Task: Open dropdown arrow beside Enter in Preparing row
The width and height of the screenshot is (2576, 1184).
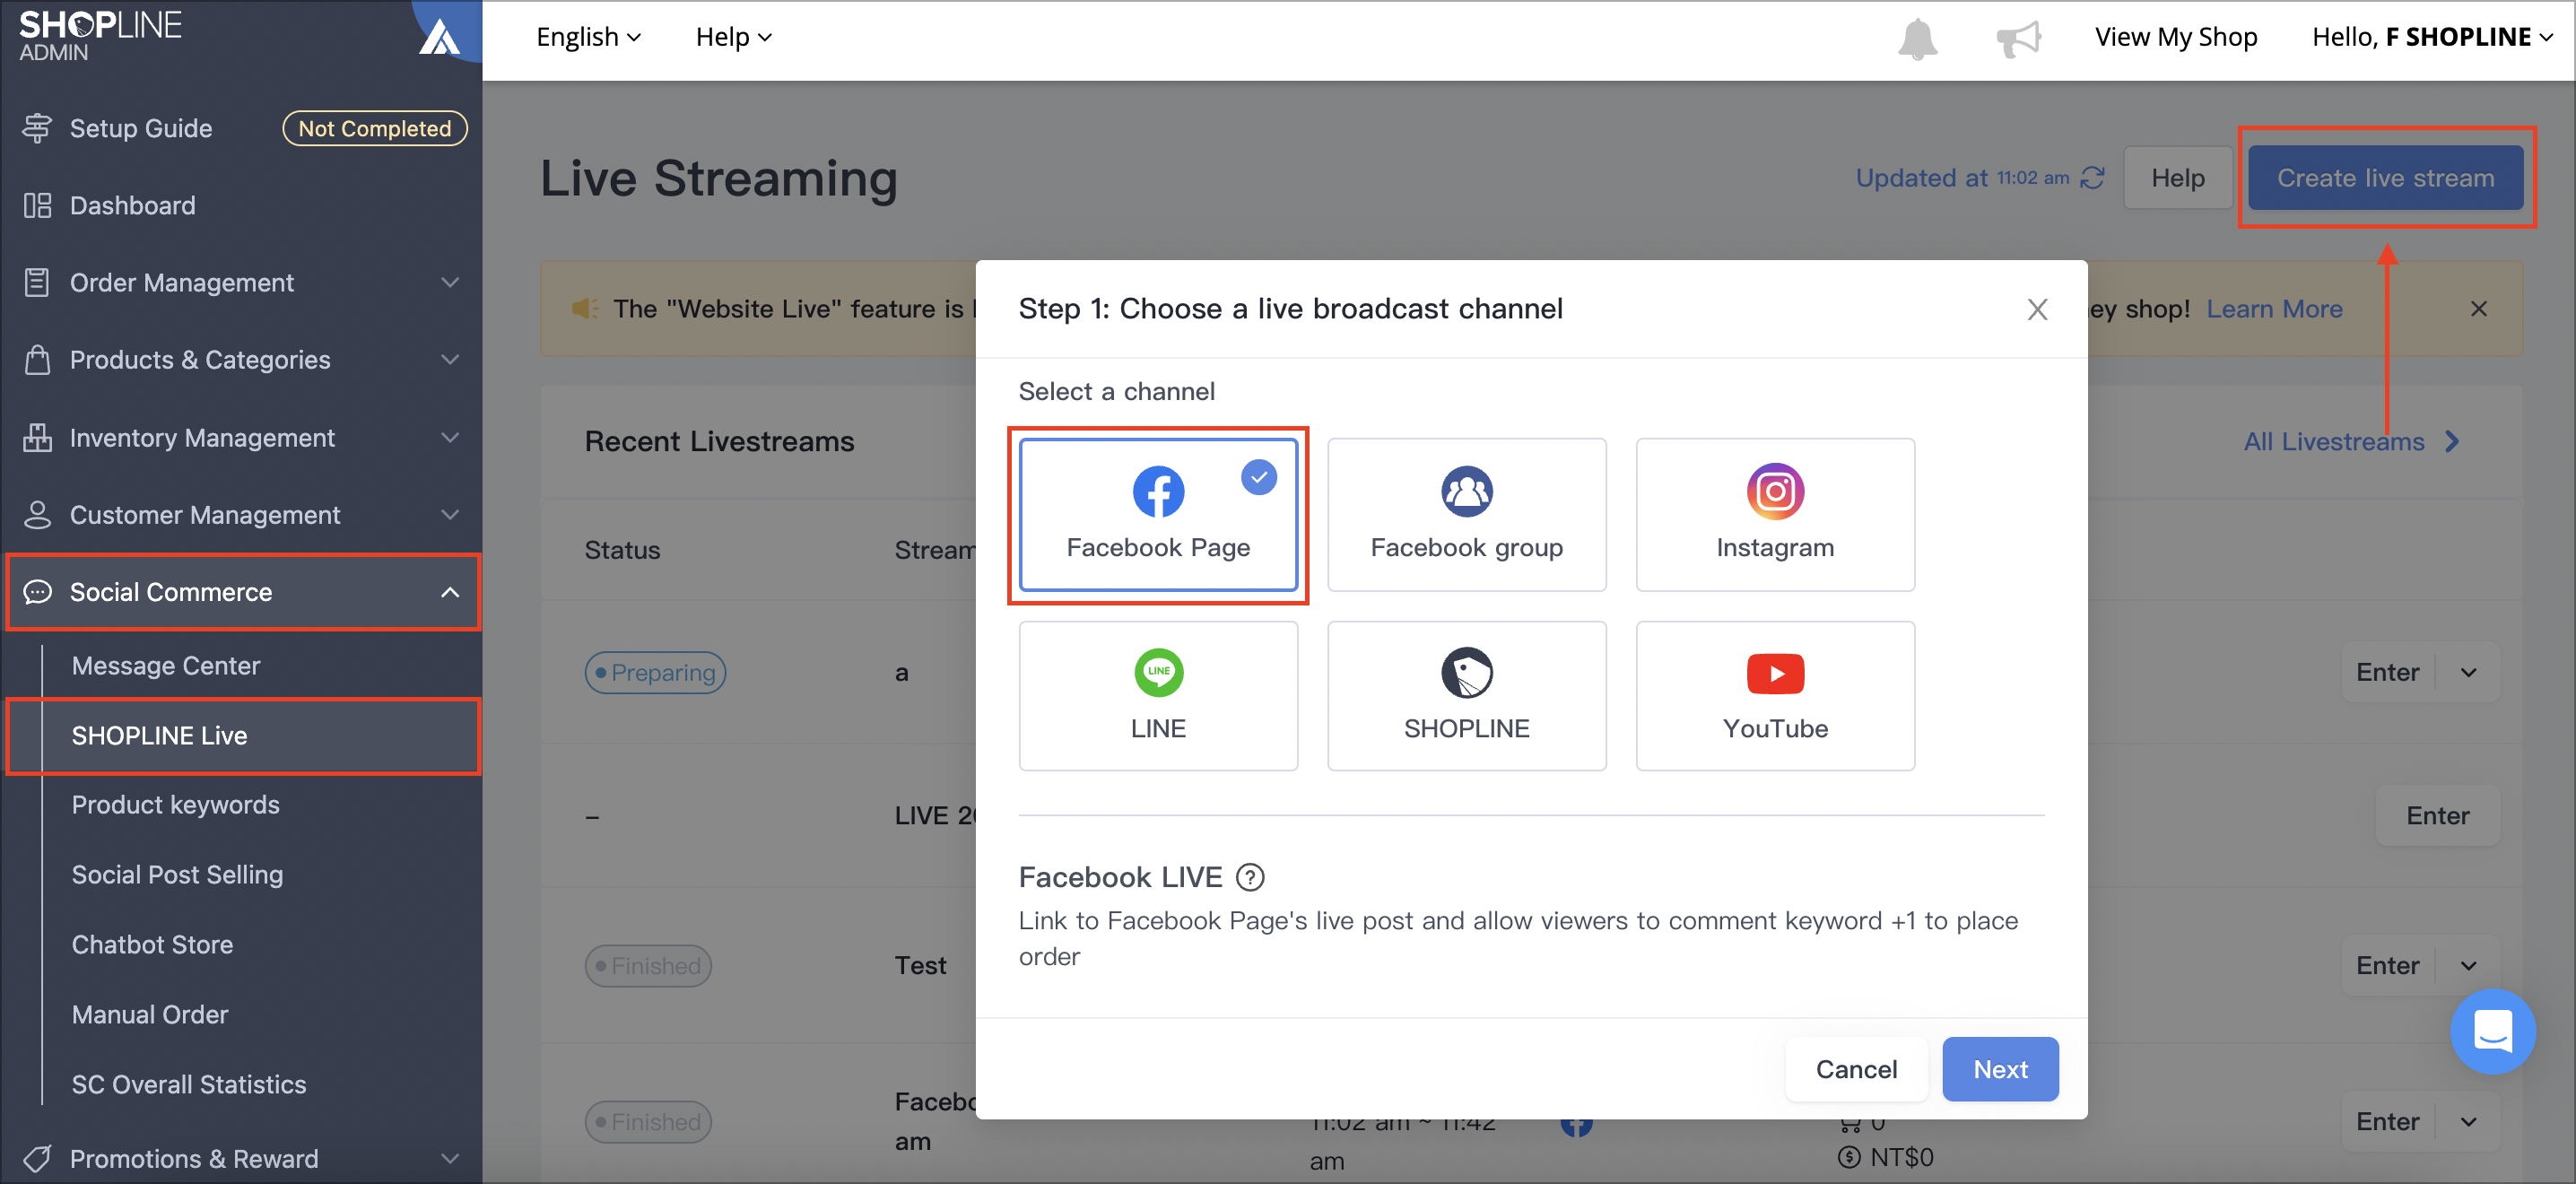Action: coord(2468,672)
